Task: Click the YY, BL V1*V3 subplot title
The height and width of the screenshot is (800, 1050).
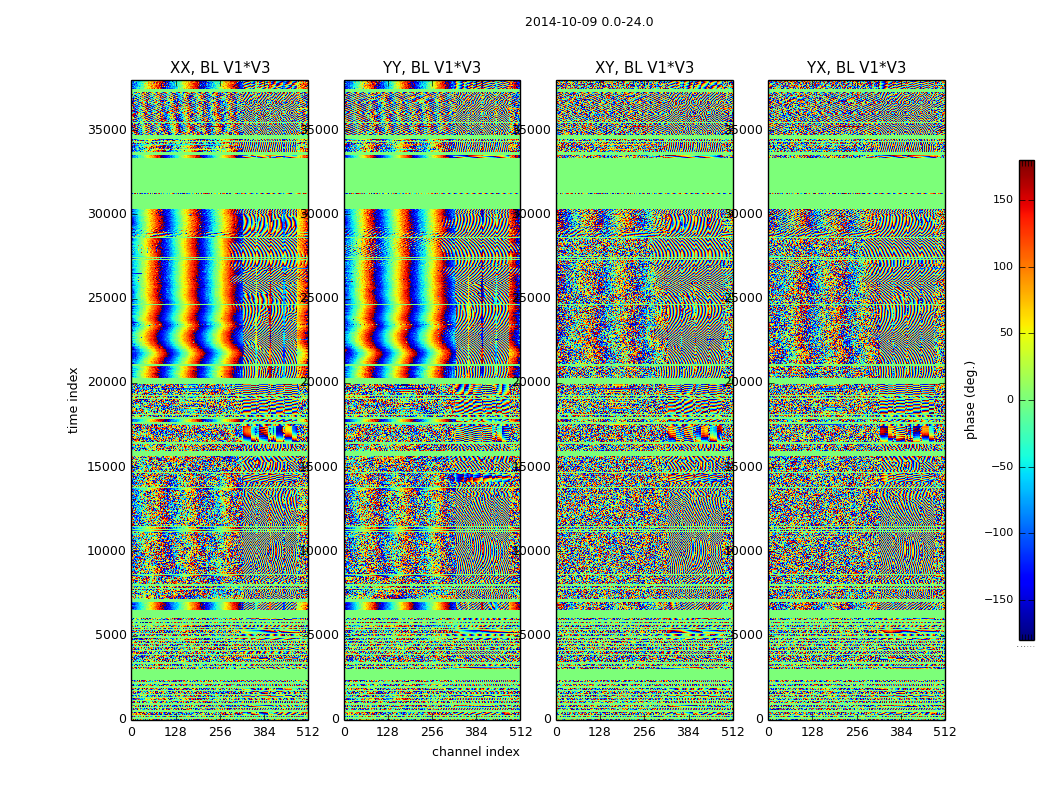Action: pyautogui.click(x=432, y=68)
